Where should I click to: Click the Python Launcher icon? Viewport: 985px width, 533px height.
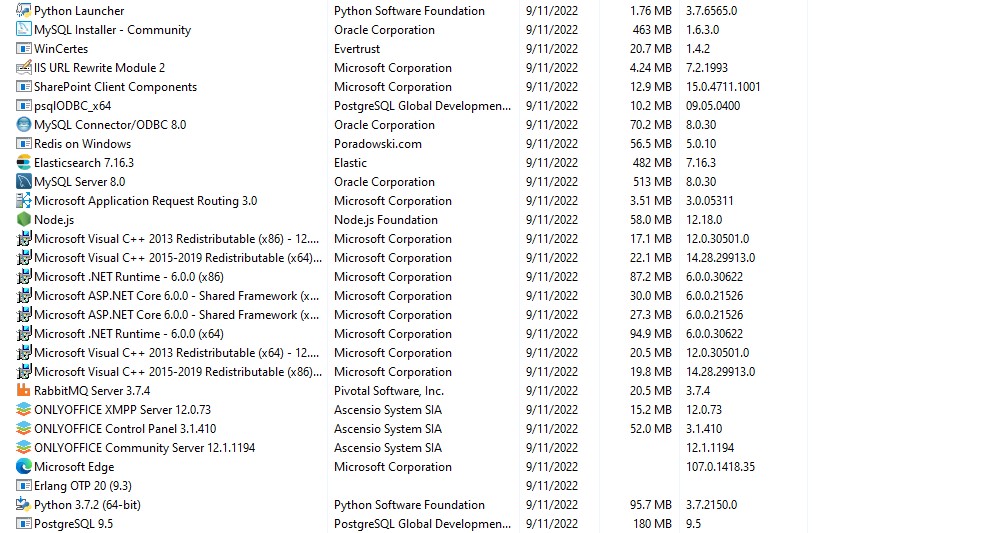tap(23, 11)
